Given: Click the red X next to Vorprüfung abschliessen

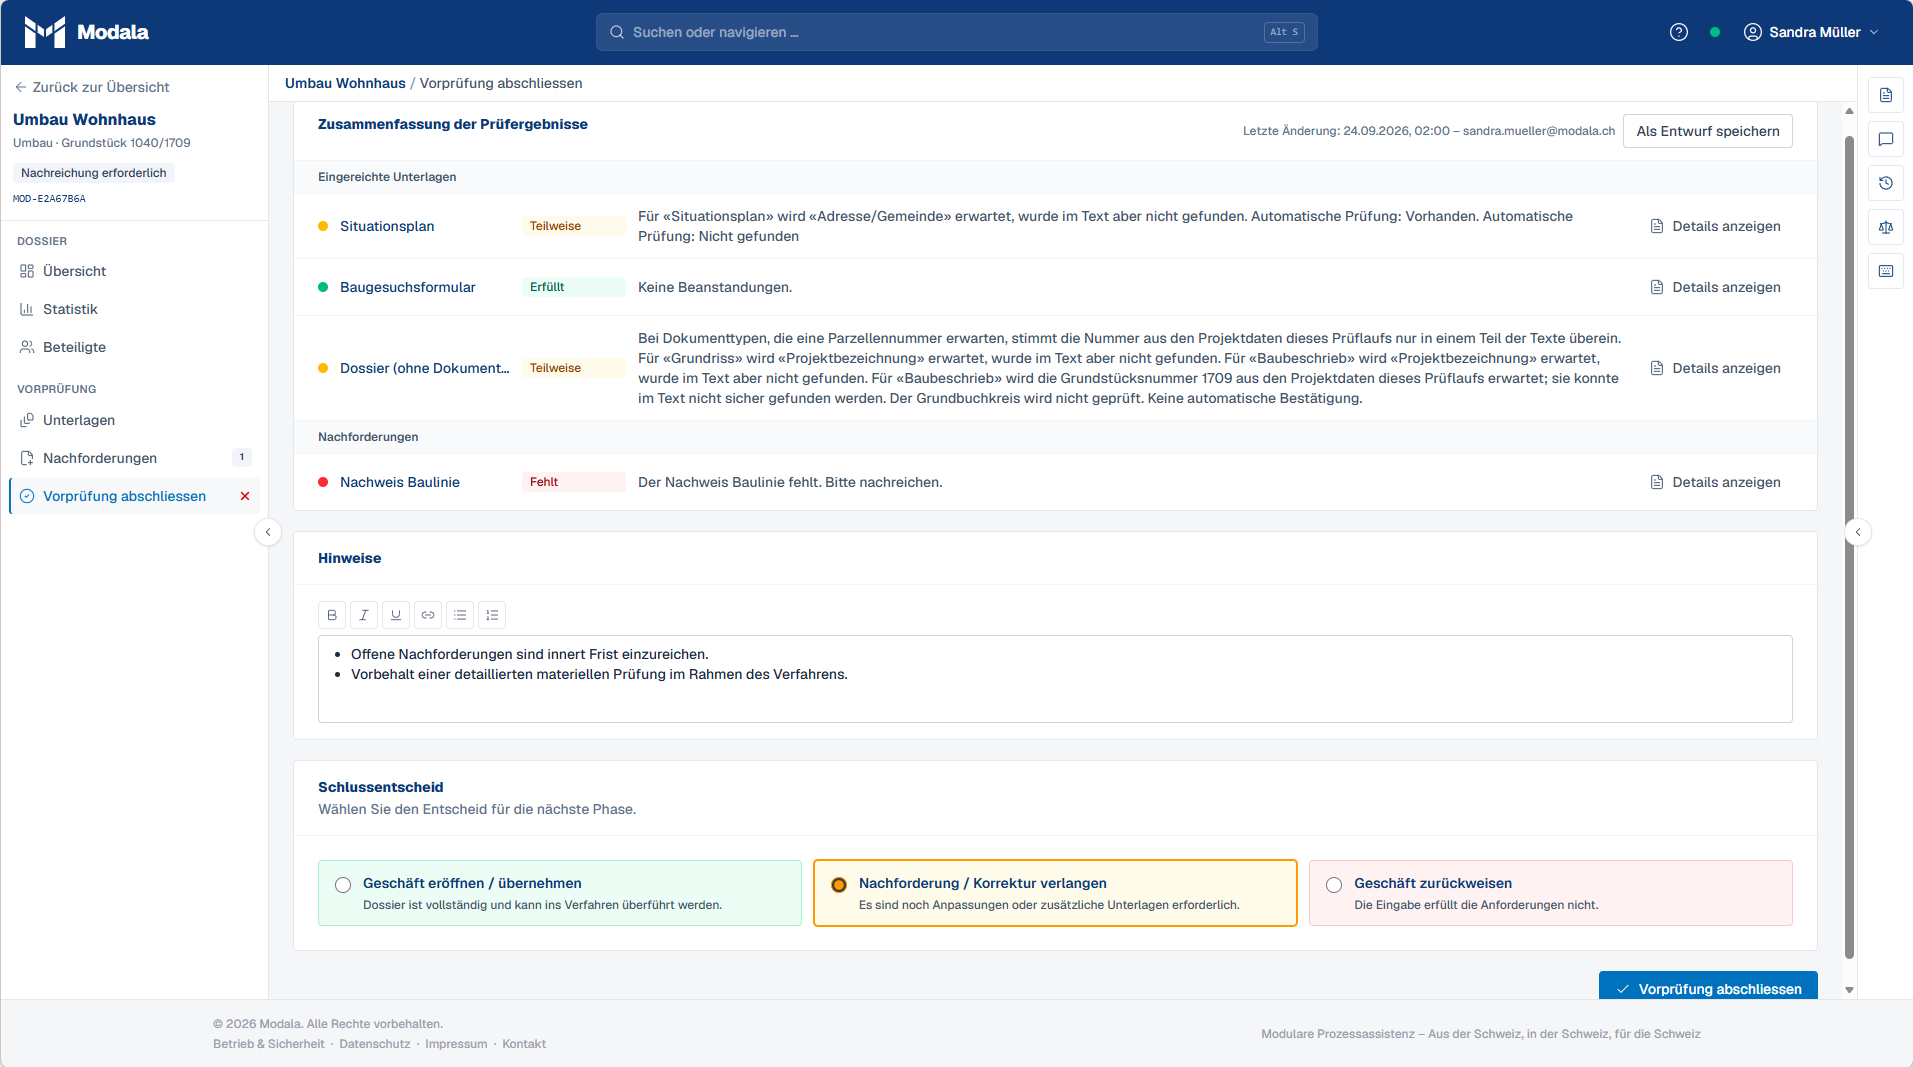Looking at the screenshot, I should (x=245, y=496).
